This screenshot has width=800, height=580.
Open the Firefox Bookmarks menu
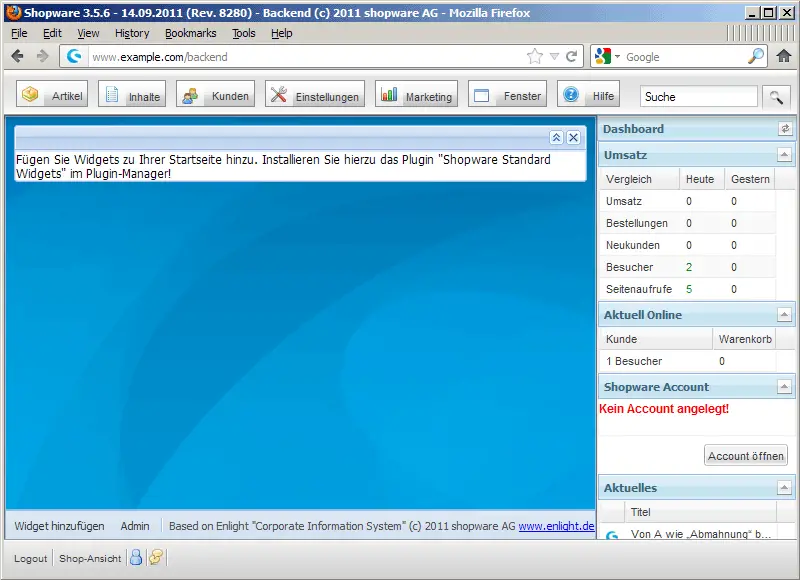click(190, 33)
